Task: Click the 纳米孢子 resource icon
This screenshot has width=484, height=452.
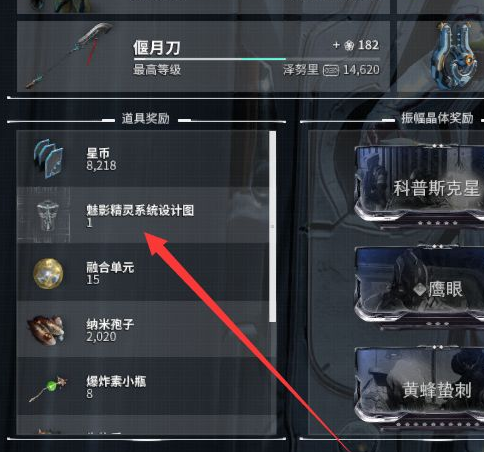Action: coord(45,330)
